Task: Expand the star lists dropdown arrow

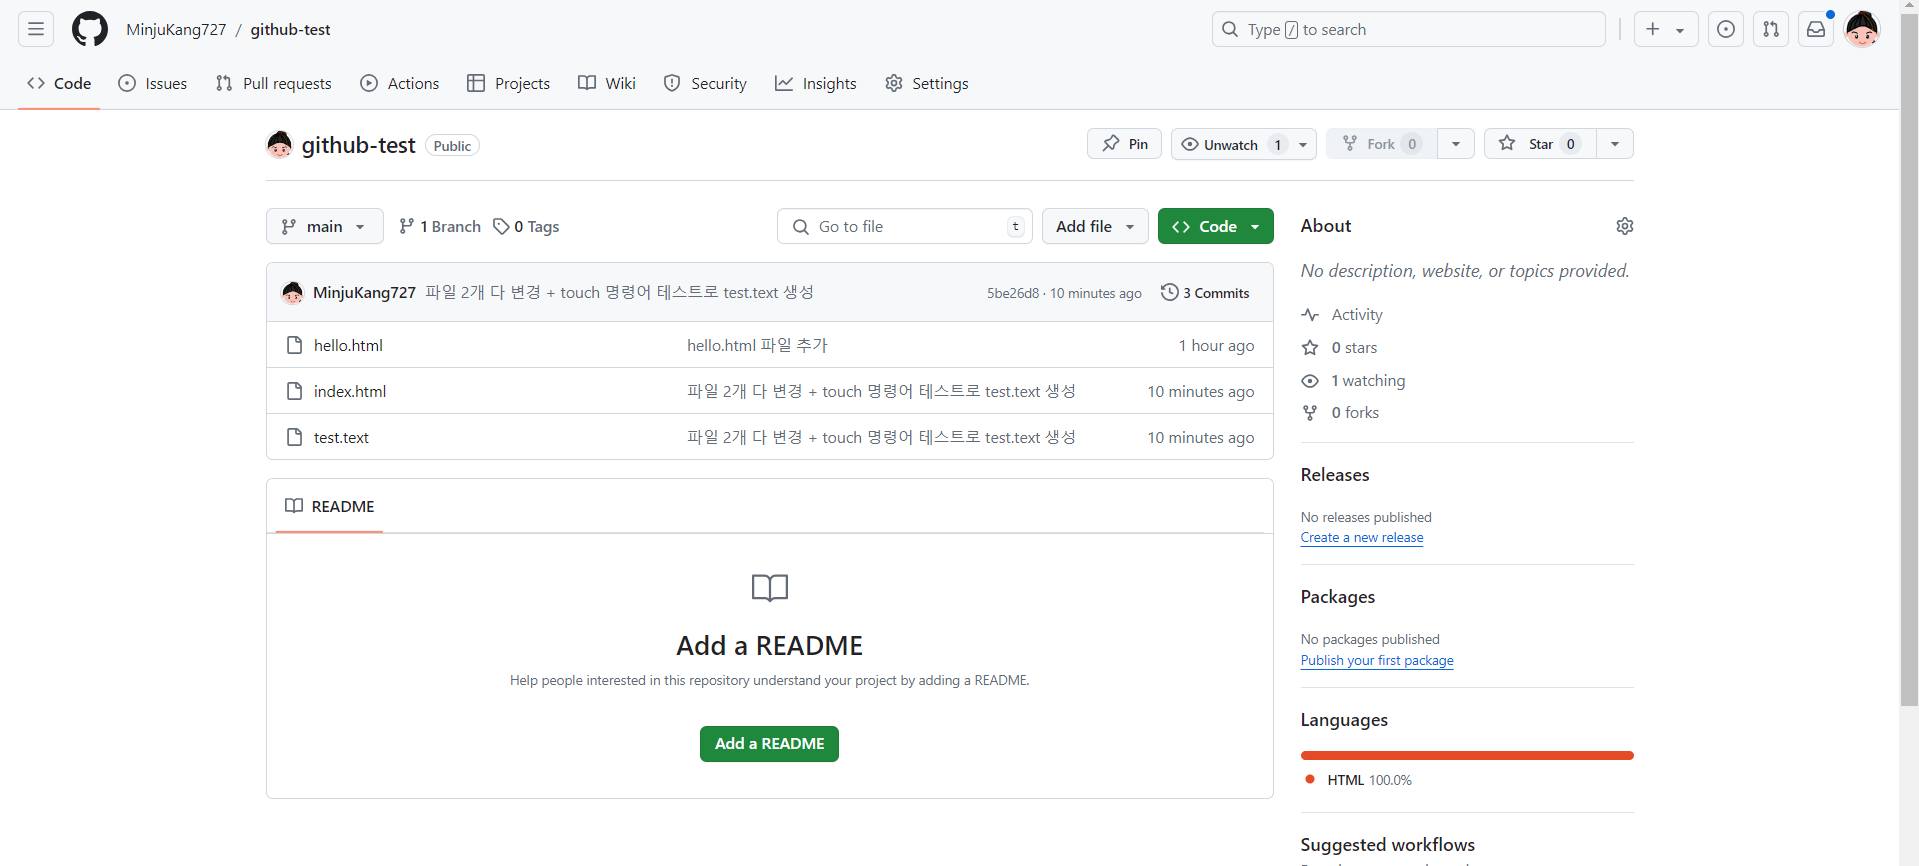Action: [1615, 144]
